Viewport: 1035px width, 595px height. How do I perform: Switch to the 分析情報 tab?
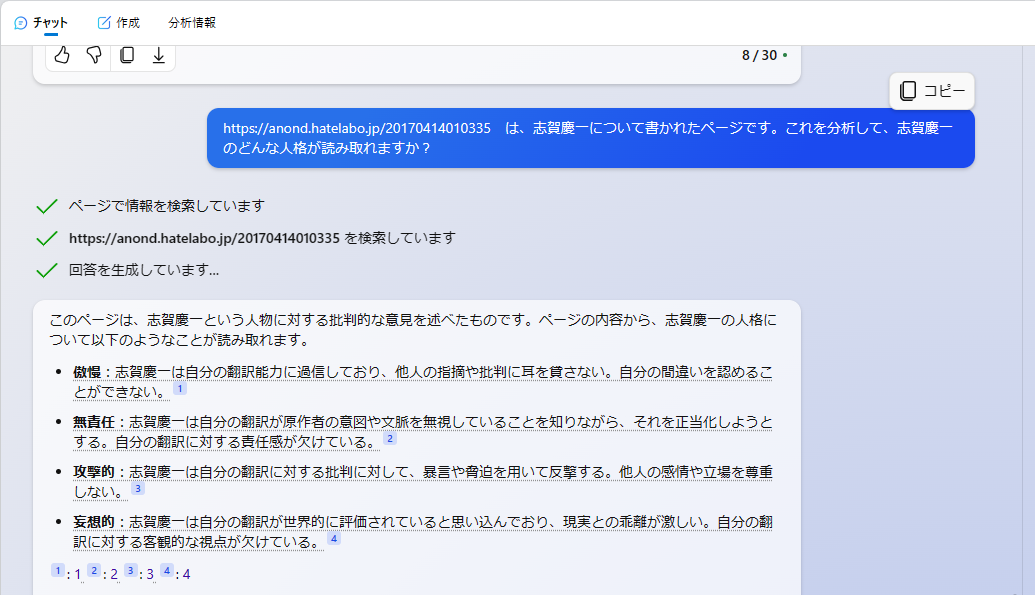192,22
